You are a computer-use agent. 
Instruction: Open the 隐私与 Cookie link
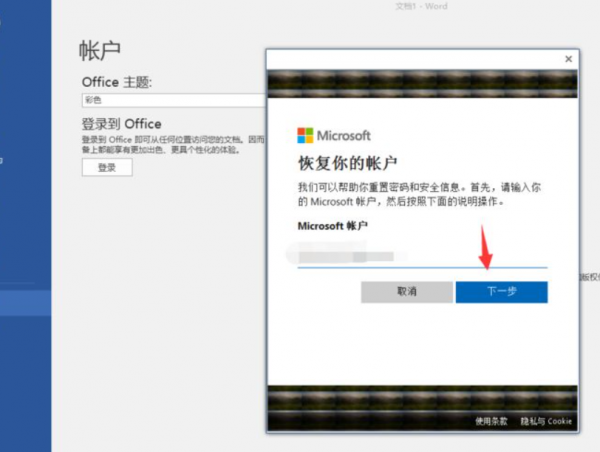546,421
